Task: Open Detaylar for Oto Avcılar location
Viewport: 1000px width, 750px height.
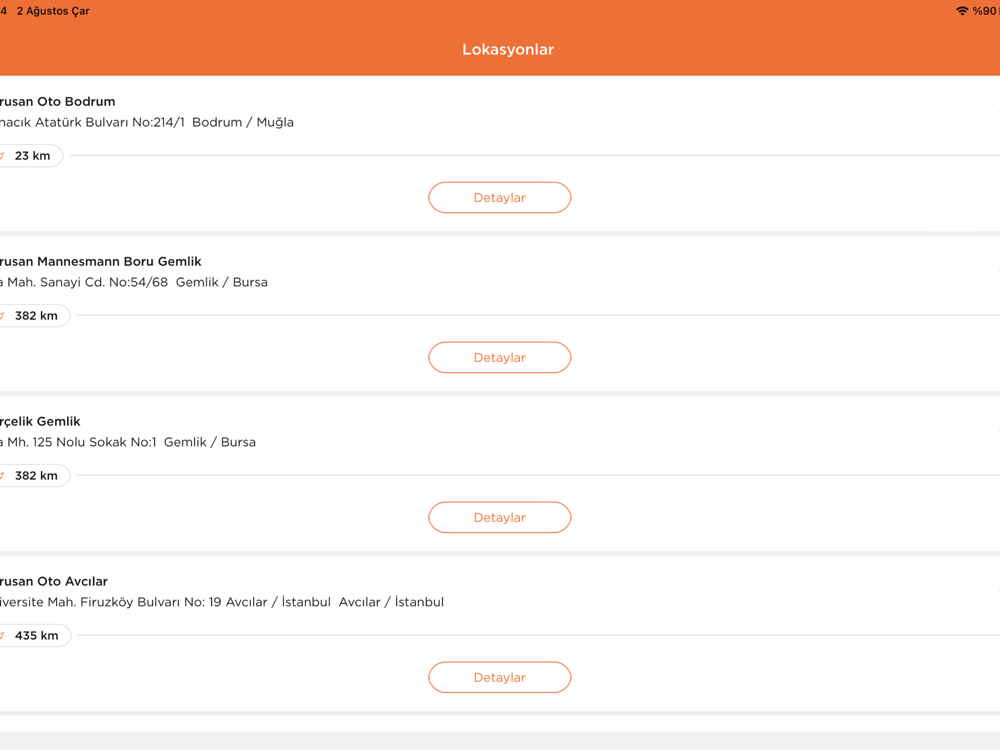Action: tap(499, 678)
